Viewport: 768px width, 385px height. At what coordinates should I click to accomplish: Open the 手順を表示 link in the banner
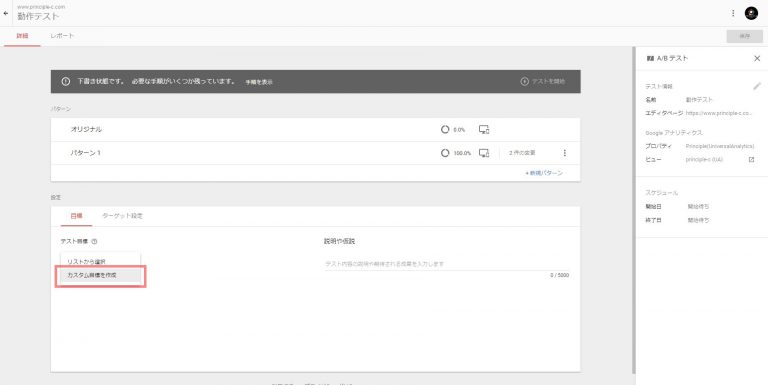click(x=259, y=82)
